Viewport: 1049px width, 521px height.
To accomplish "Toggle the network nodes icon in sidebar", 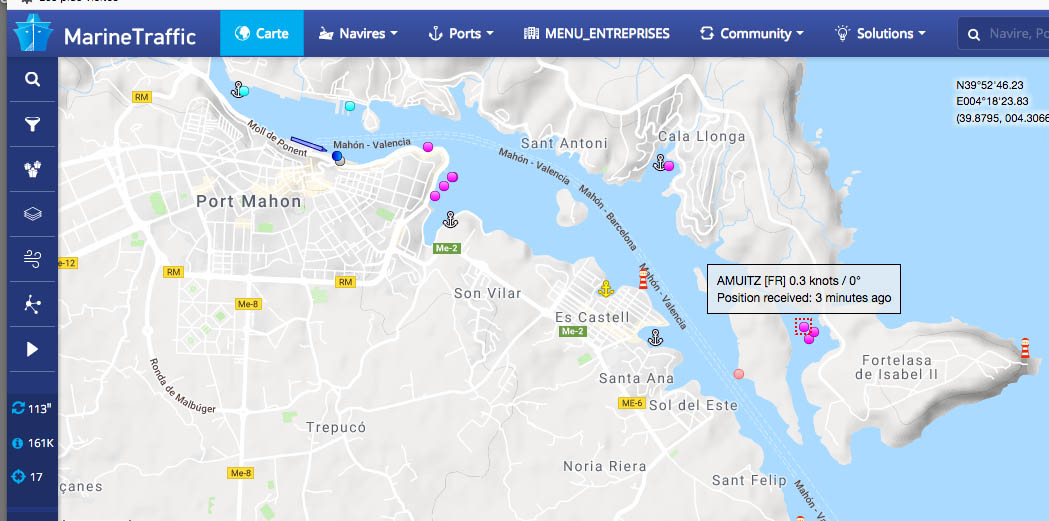I will [32, 304].
